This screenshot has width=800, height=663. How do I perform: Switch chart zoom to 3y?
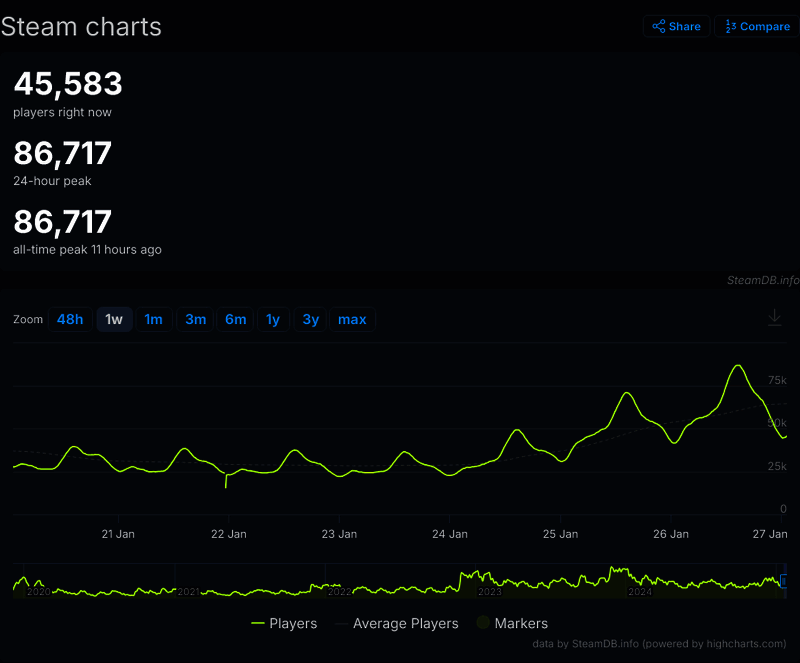pos(311,319)
